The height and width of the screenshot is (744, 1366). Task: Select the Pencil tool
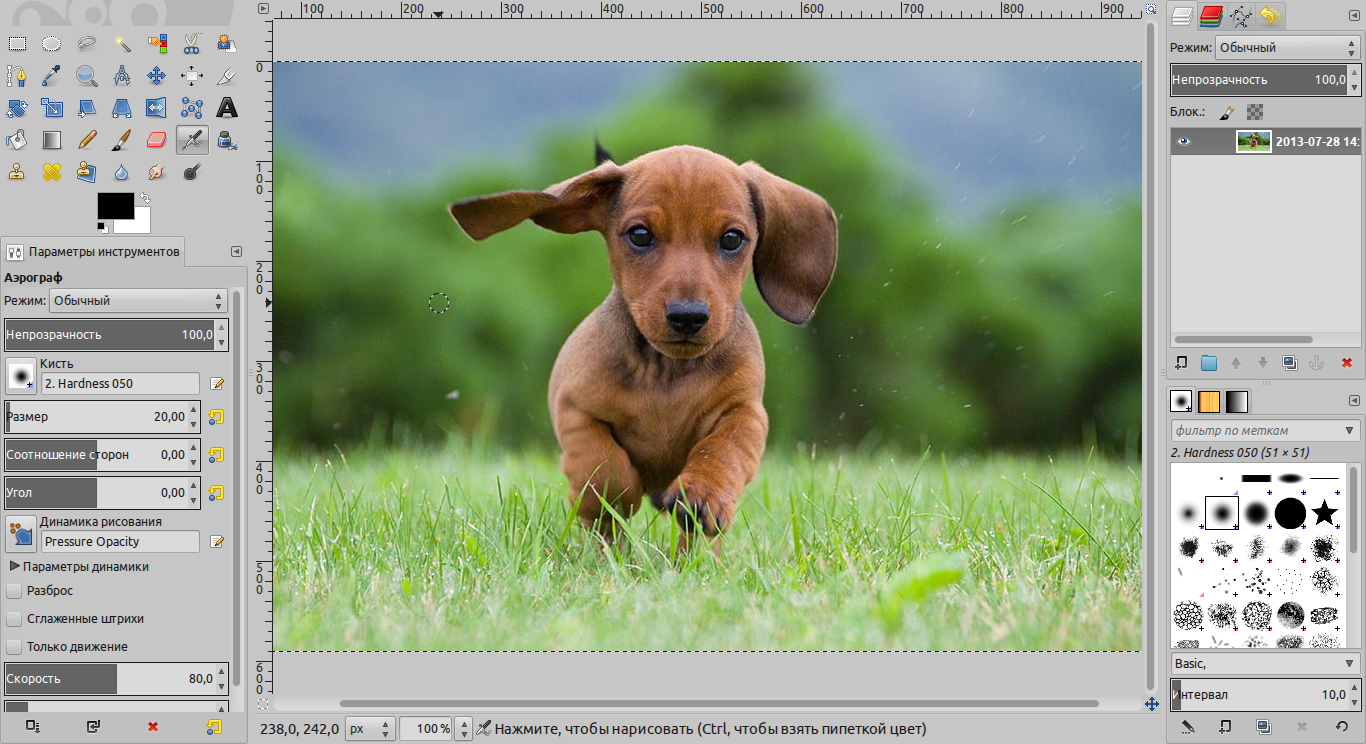click(87, 140)
